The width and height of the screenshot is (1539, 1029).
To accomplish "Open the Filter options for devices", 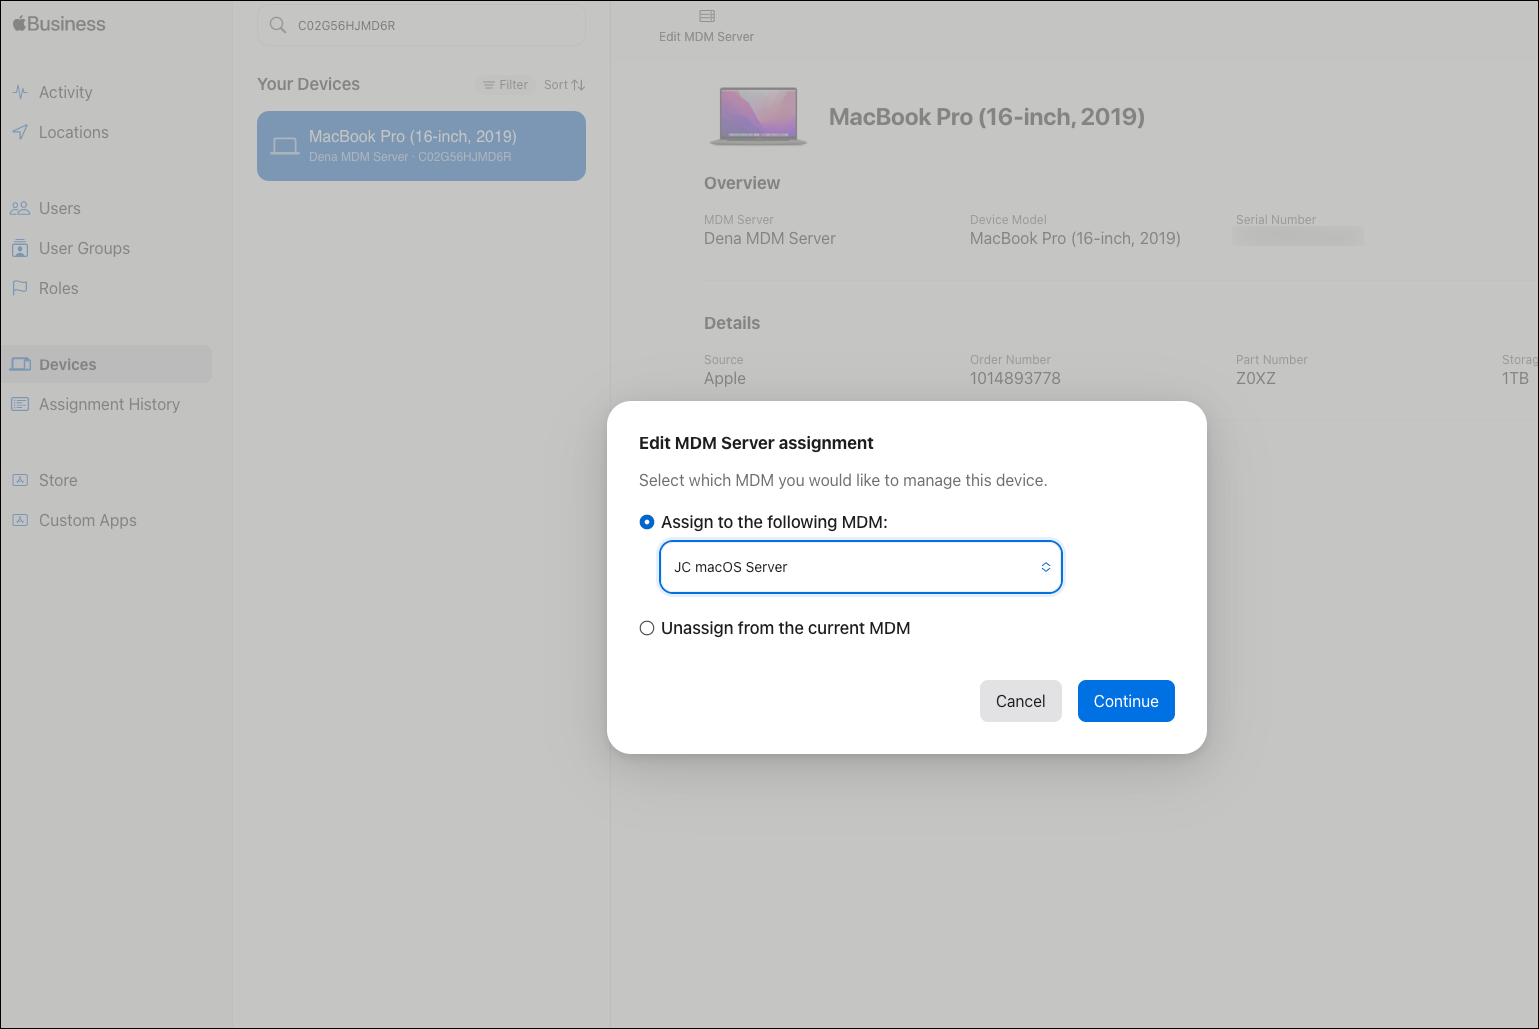I will coord(506,85).
